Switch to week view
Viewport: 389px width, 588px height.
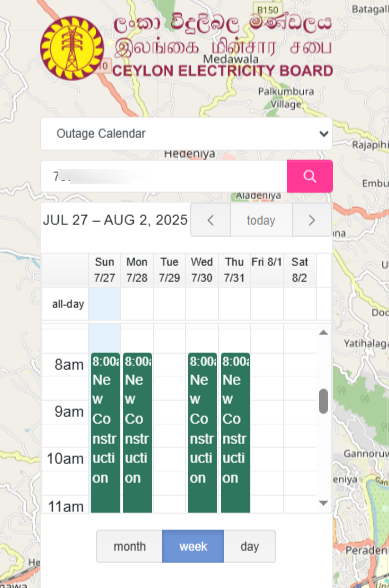point(193,546)
